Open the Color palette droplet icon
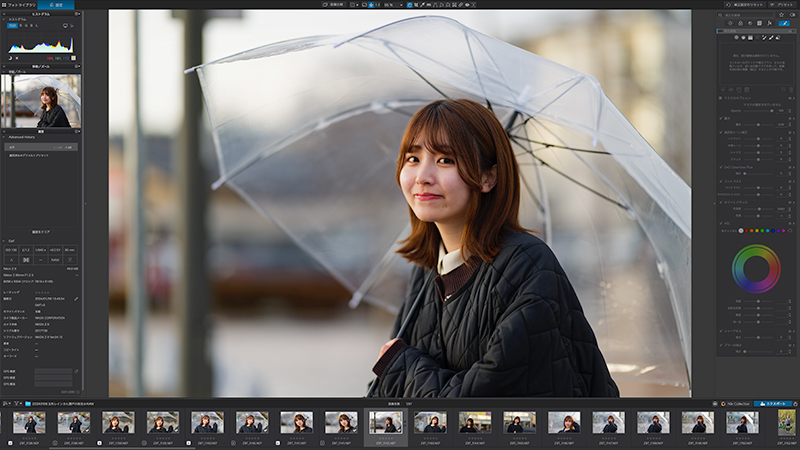800x450 pixels. pyautogui.click(x=740, y=23)
